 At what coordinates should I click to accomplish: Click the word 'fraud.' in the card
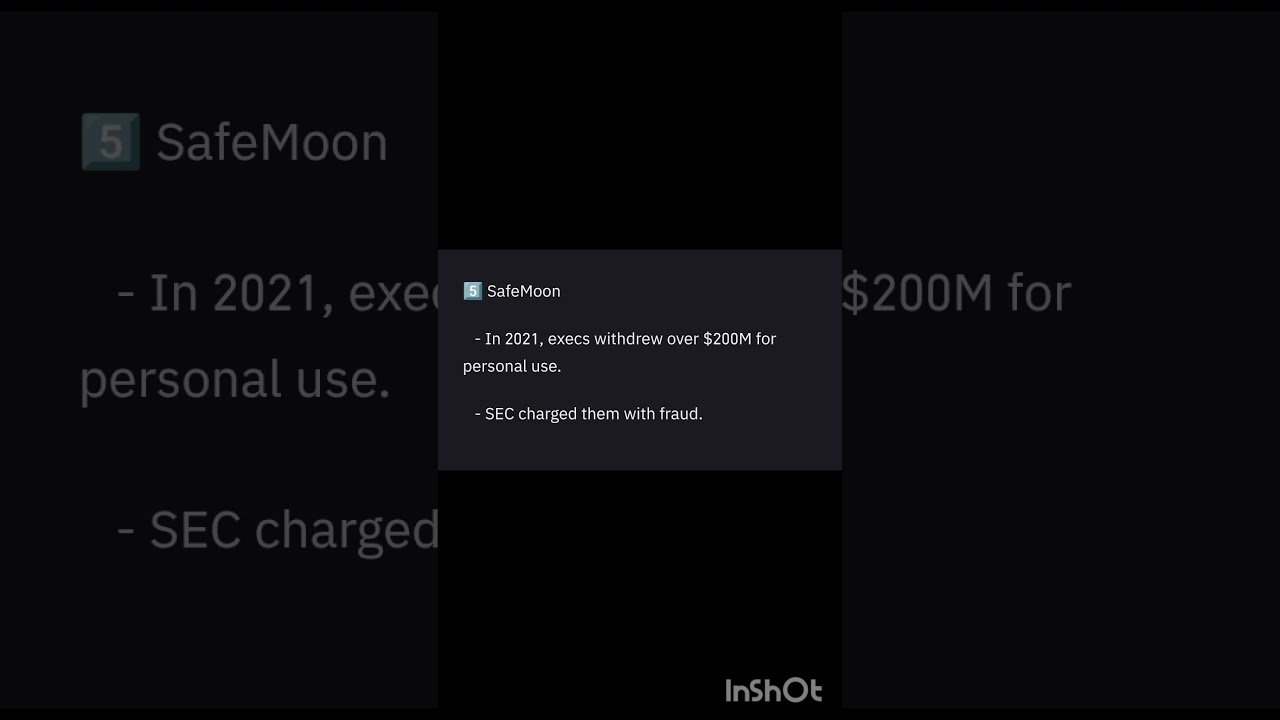[681, 414]
